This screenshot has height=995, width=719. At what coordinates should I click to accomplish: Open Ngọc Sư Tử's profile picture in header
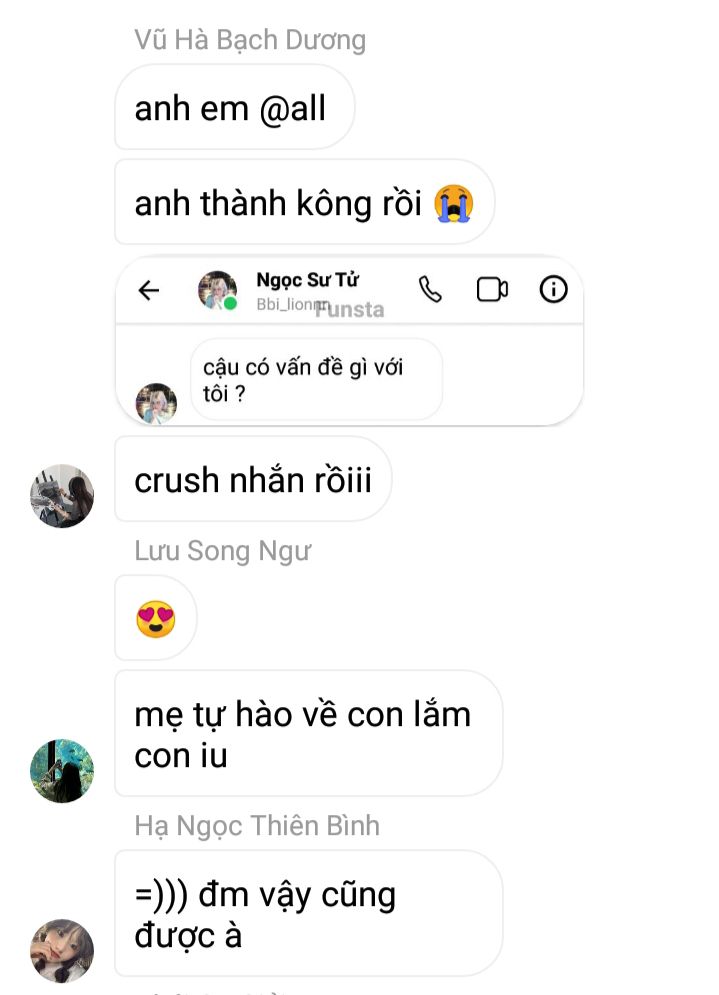(x=218, y=291)
